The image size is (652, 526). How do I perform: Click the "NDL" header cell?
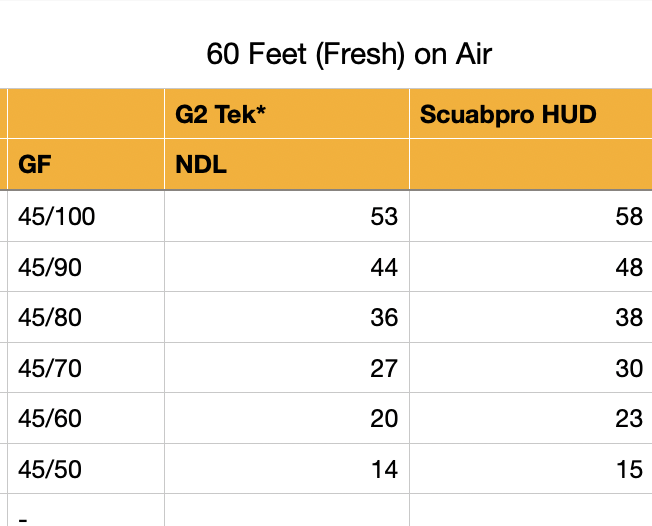[286, 164]
